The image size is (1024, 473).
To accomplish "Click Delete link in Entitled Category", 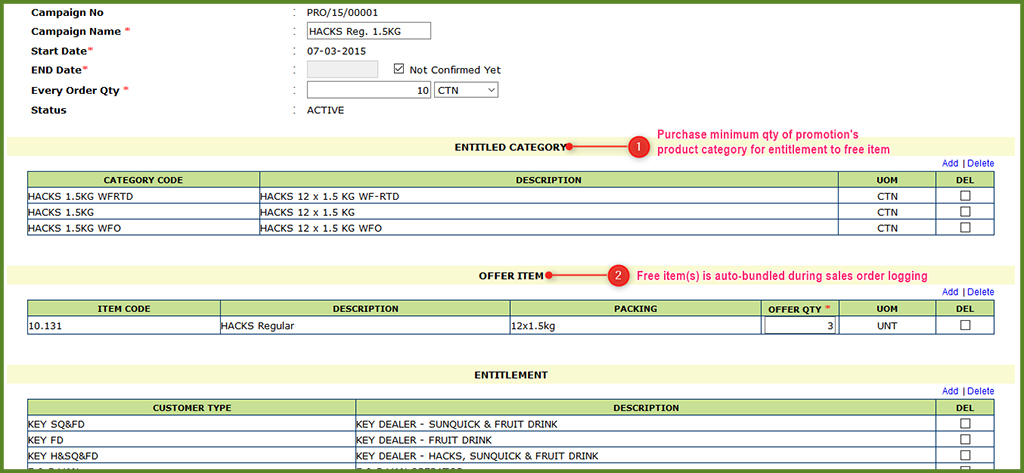I will 981,163.
